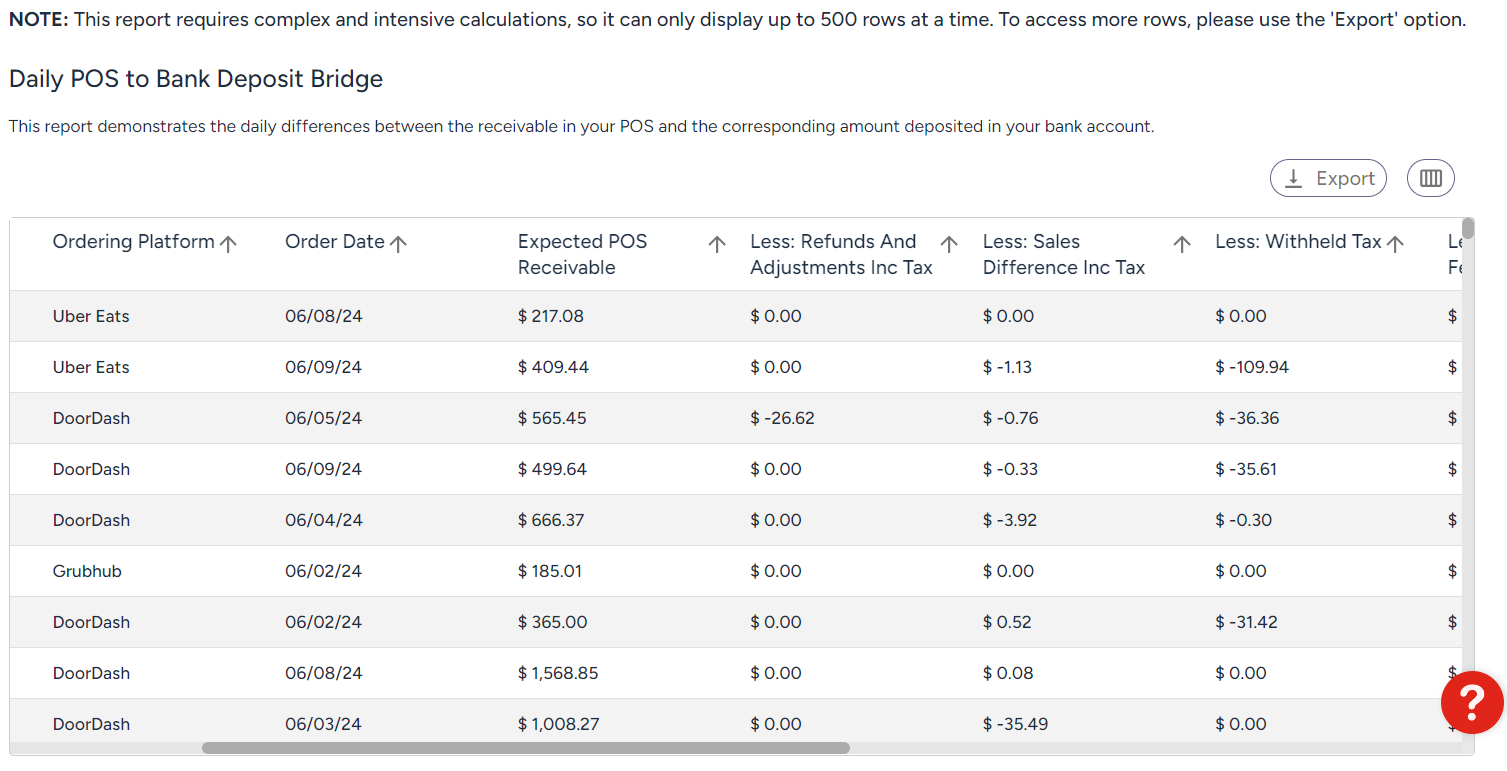Select DoorDash row with $1,568.85 receivable
The image size is (1507, 771).
coord(736,673)
